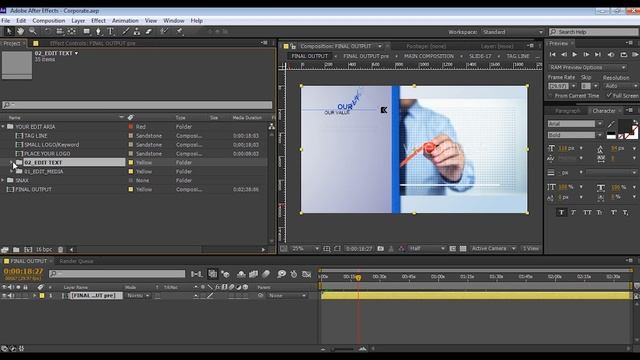Select the Selection arrow tool
Screen dimensions: 640x360
(x=9, y=31)
